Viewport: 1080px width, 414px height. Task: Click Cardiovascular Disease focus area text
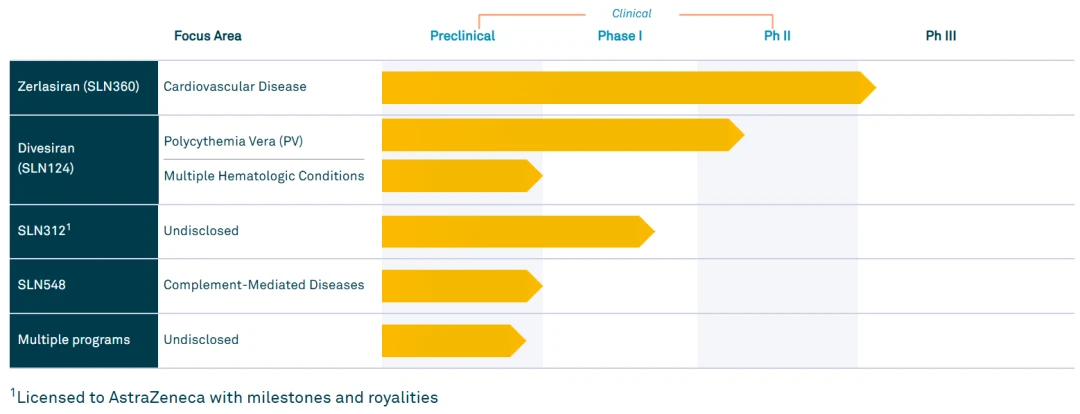click(x=235, y=87)
